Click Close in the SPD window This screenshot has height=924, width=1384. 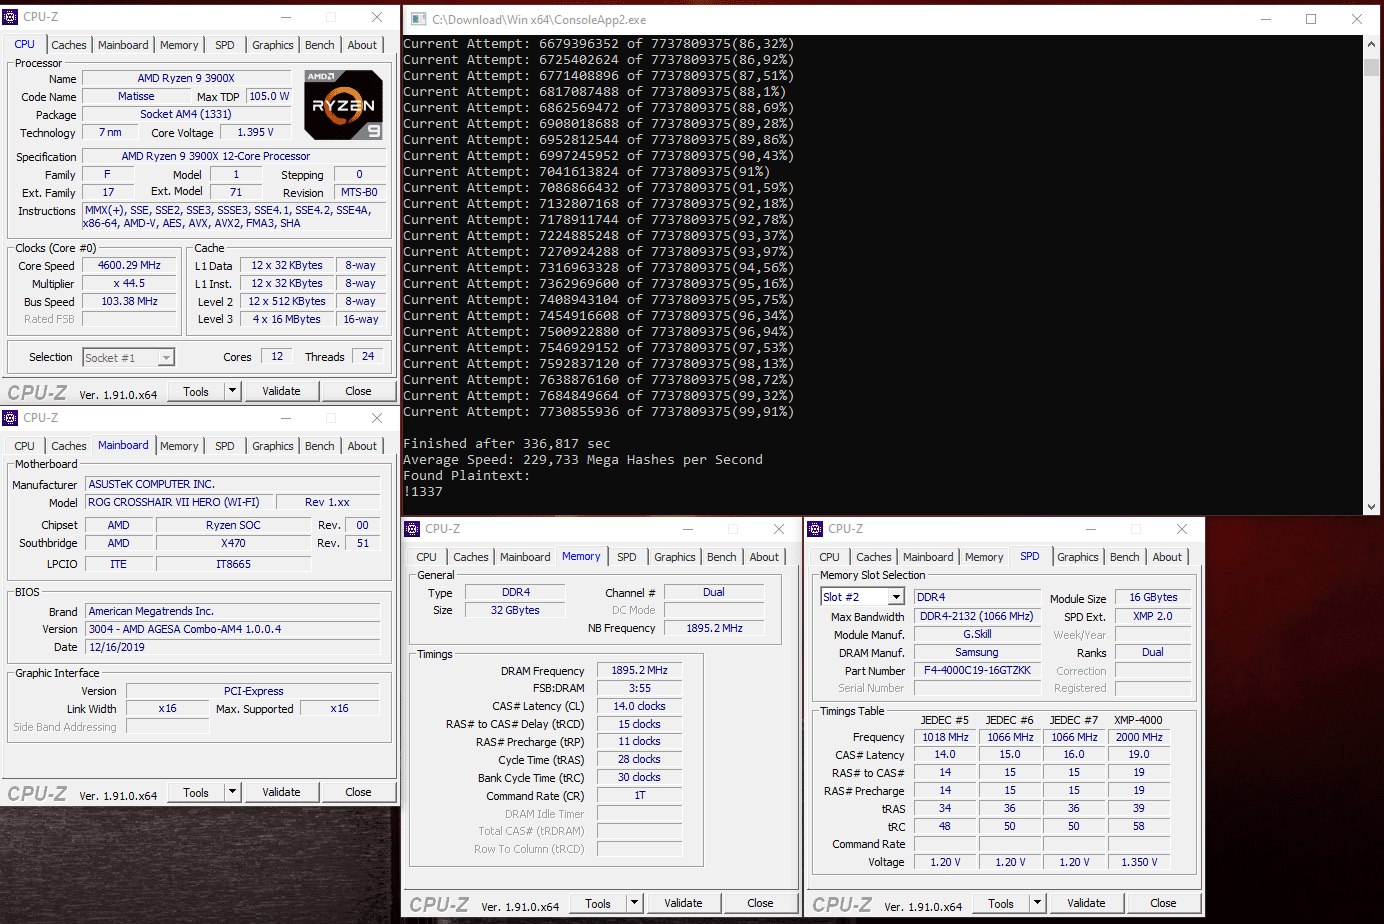pos(1163,903)
